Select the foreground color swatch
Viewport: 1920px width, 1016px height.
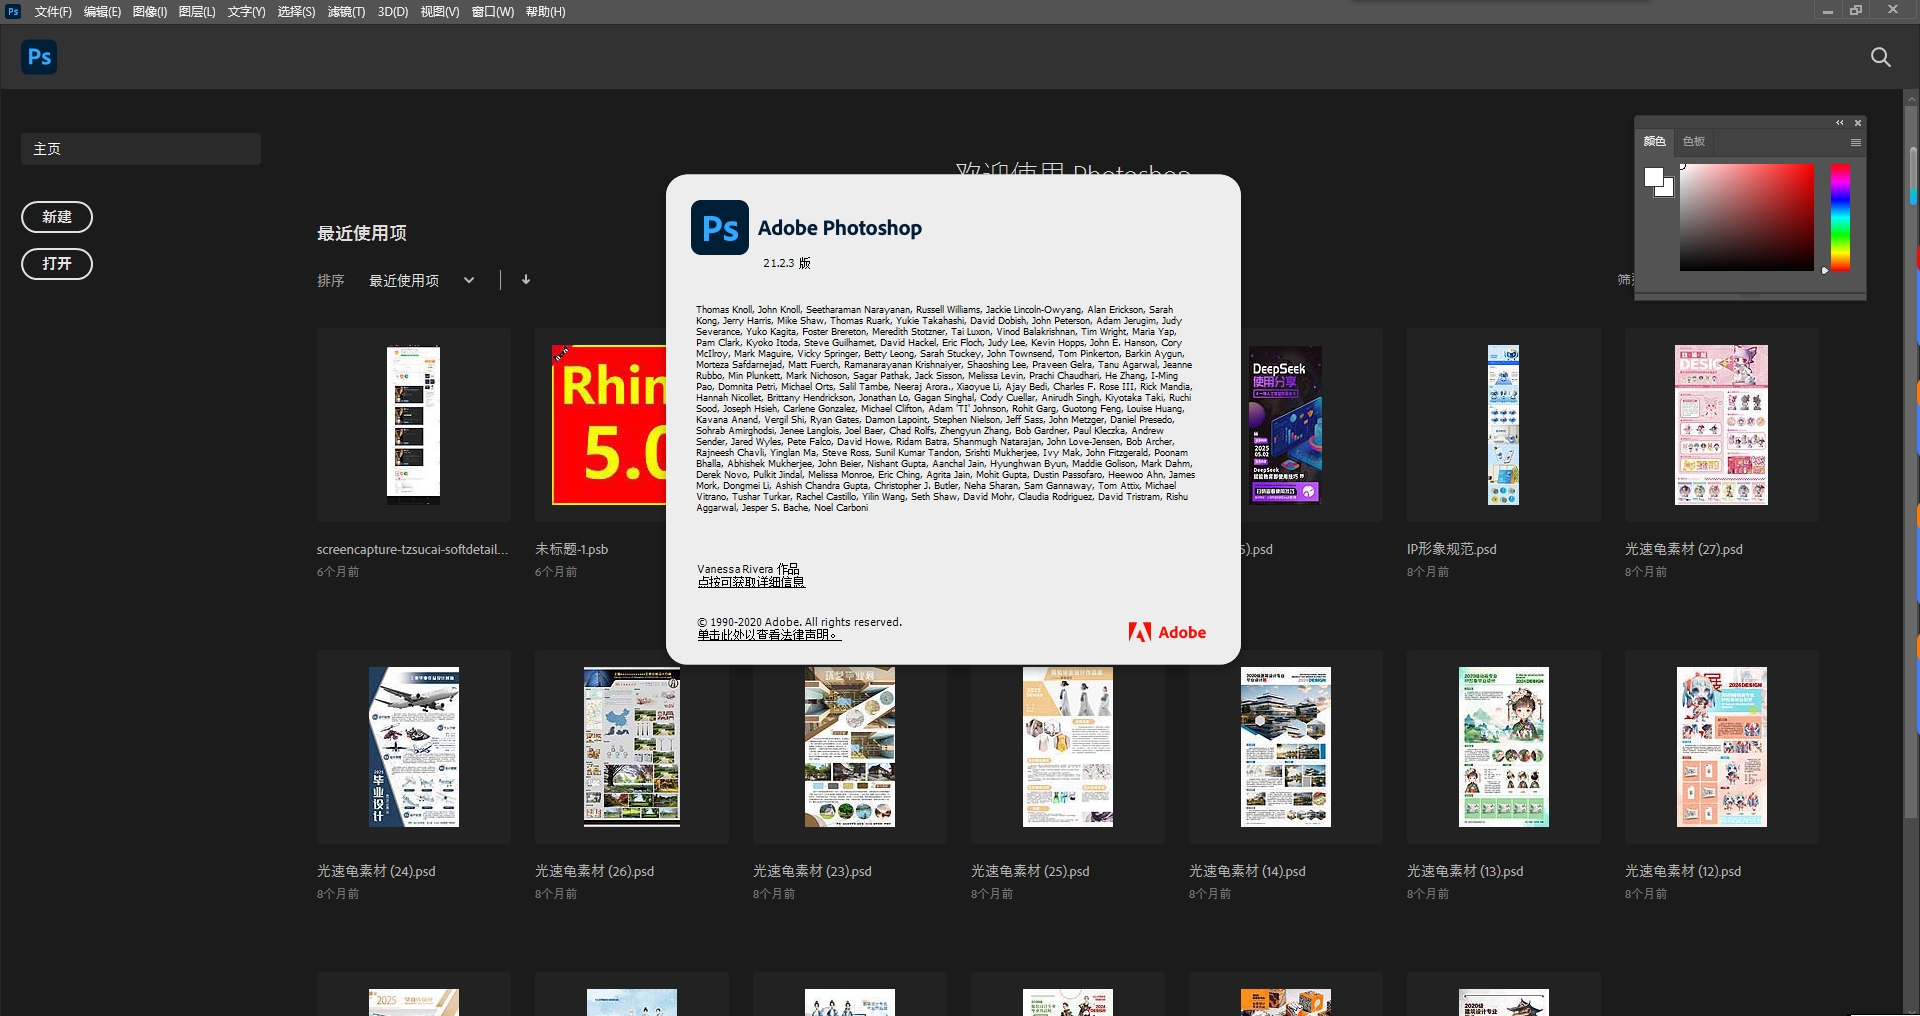[1654, 176]
